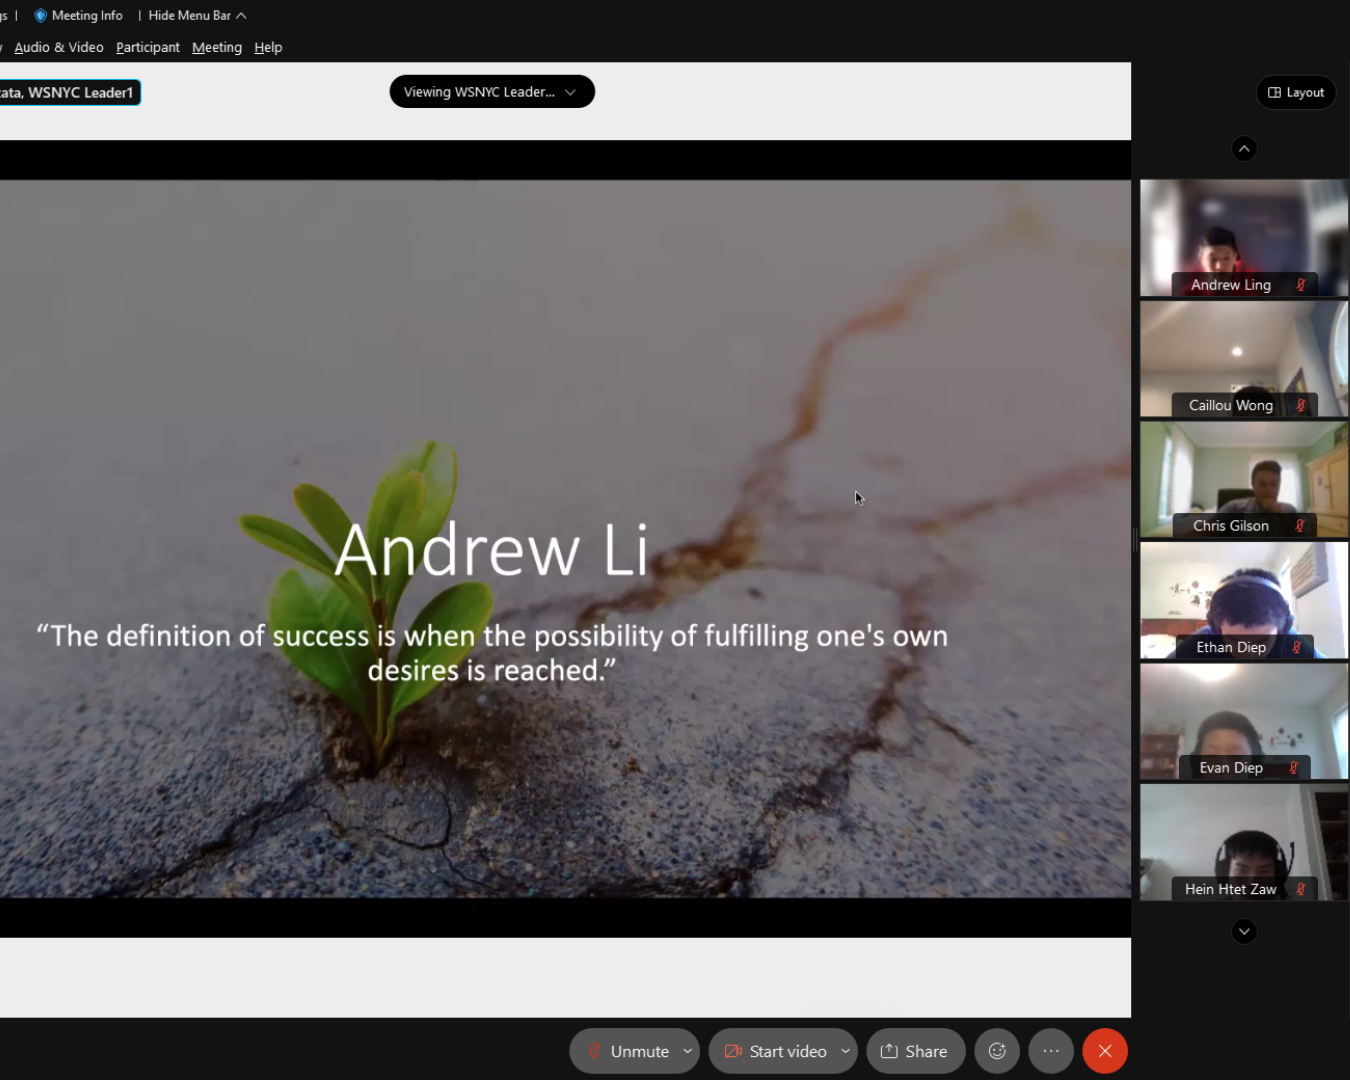Click muted mic icon of Caillou Wong

click(1301, 405)
